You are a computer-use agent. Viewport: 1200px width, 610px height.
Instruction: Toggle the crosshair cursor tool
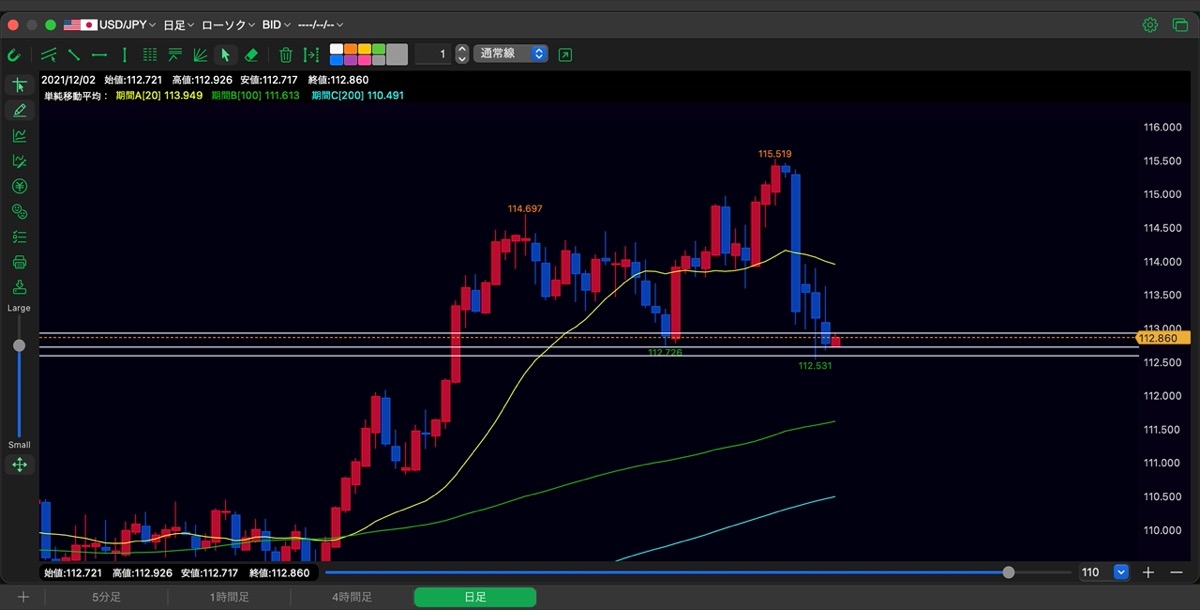coord(19,85)
